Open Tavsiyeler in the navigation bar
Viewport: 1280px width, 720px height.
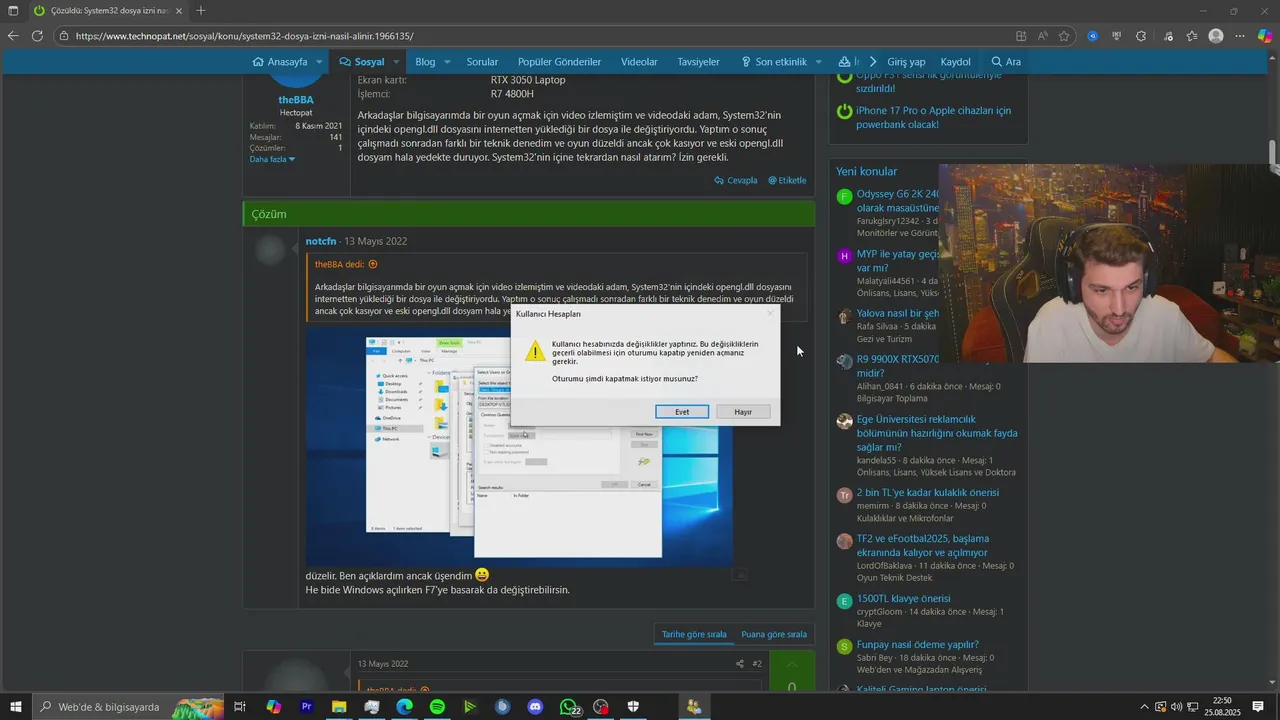point(698,62)
